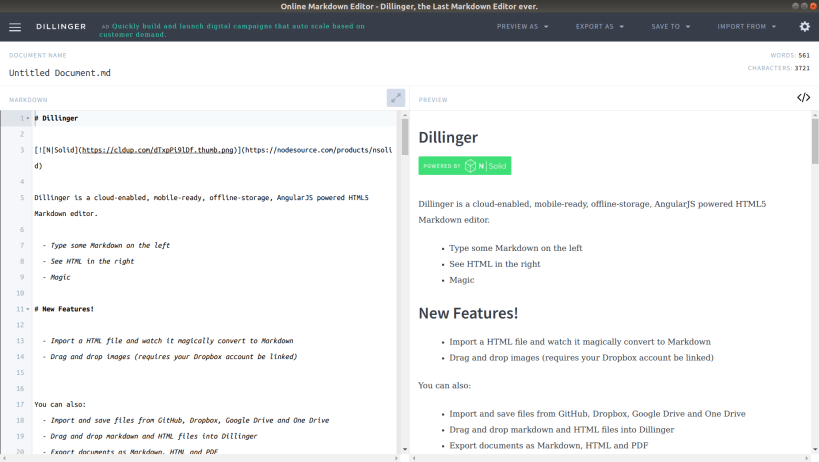Open the hamburger sidebar menu
The height and width of the screenshot is (462, 819).
coord(15,27)
